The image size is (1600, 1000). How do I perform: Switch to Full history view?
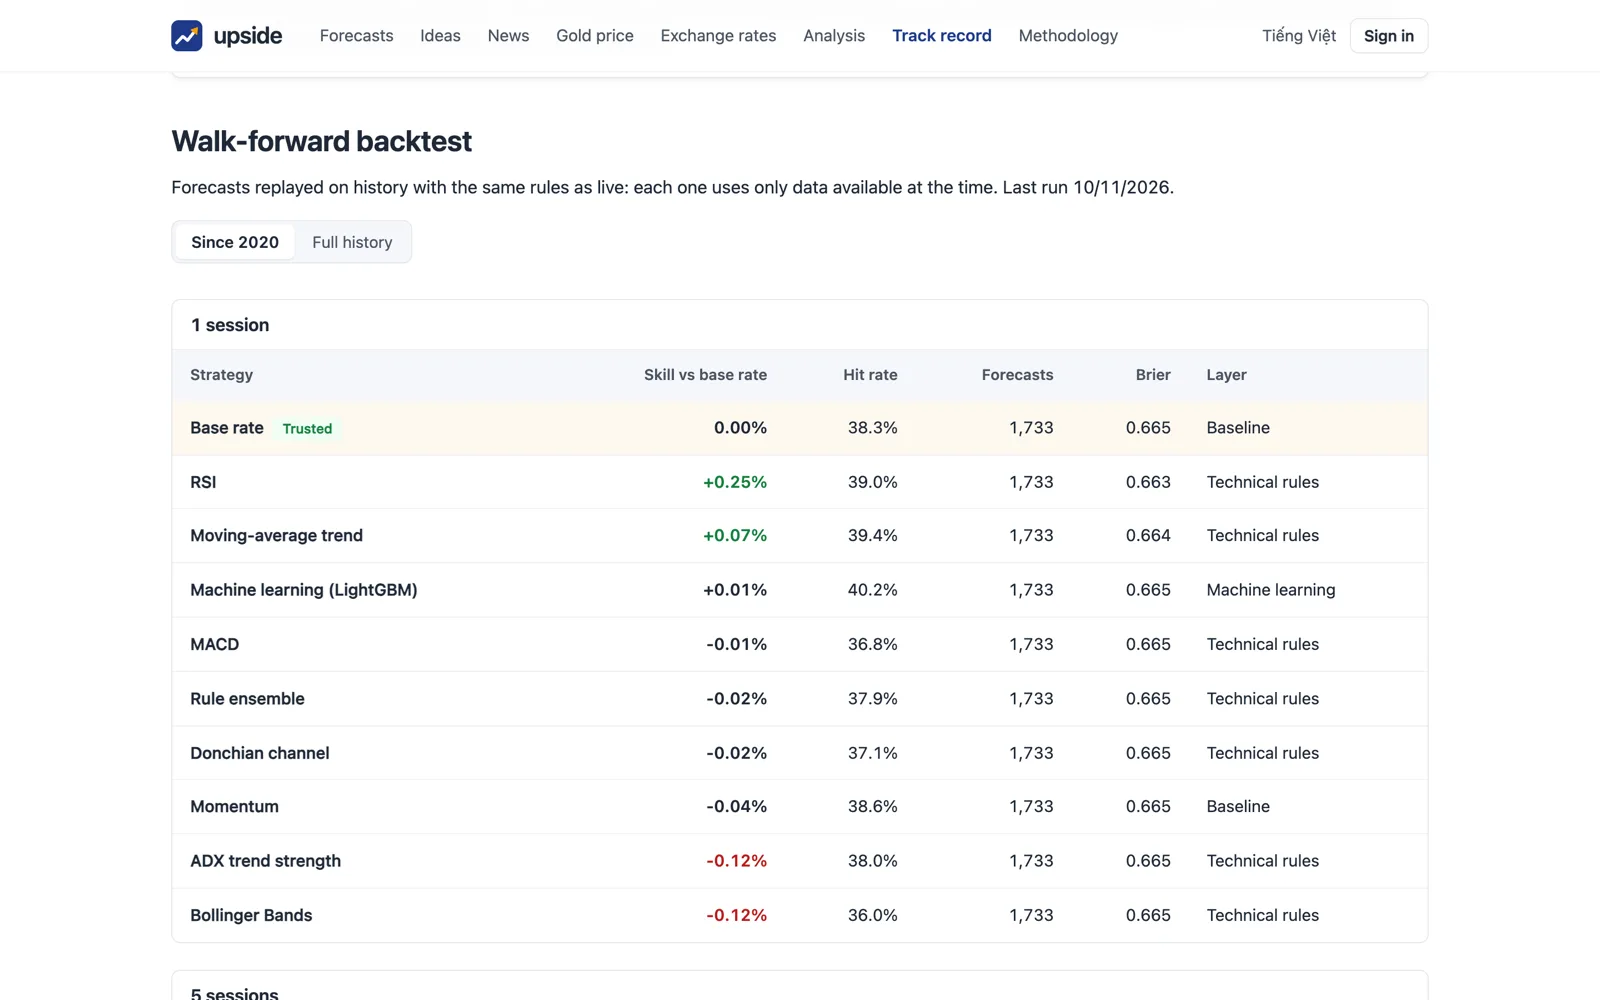[352, 242]
